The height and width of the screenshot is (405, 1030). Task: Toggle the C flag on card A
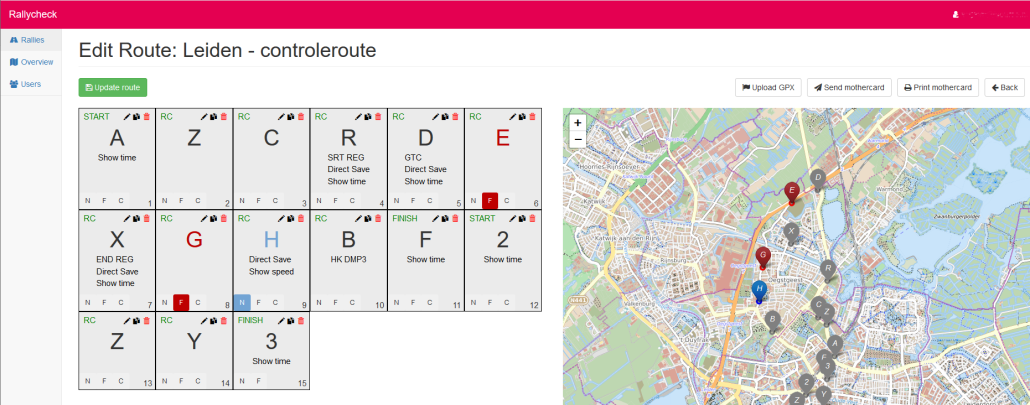[x=121, y=201]
